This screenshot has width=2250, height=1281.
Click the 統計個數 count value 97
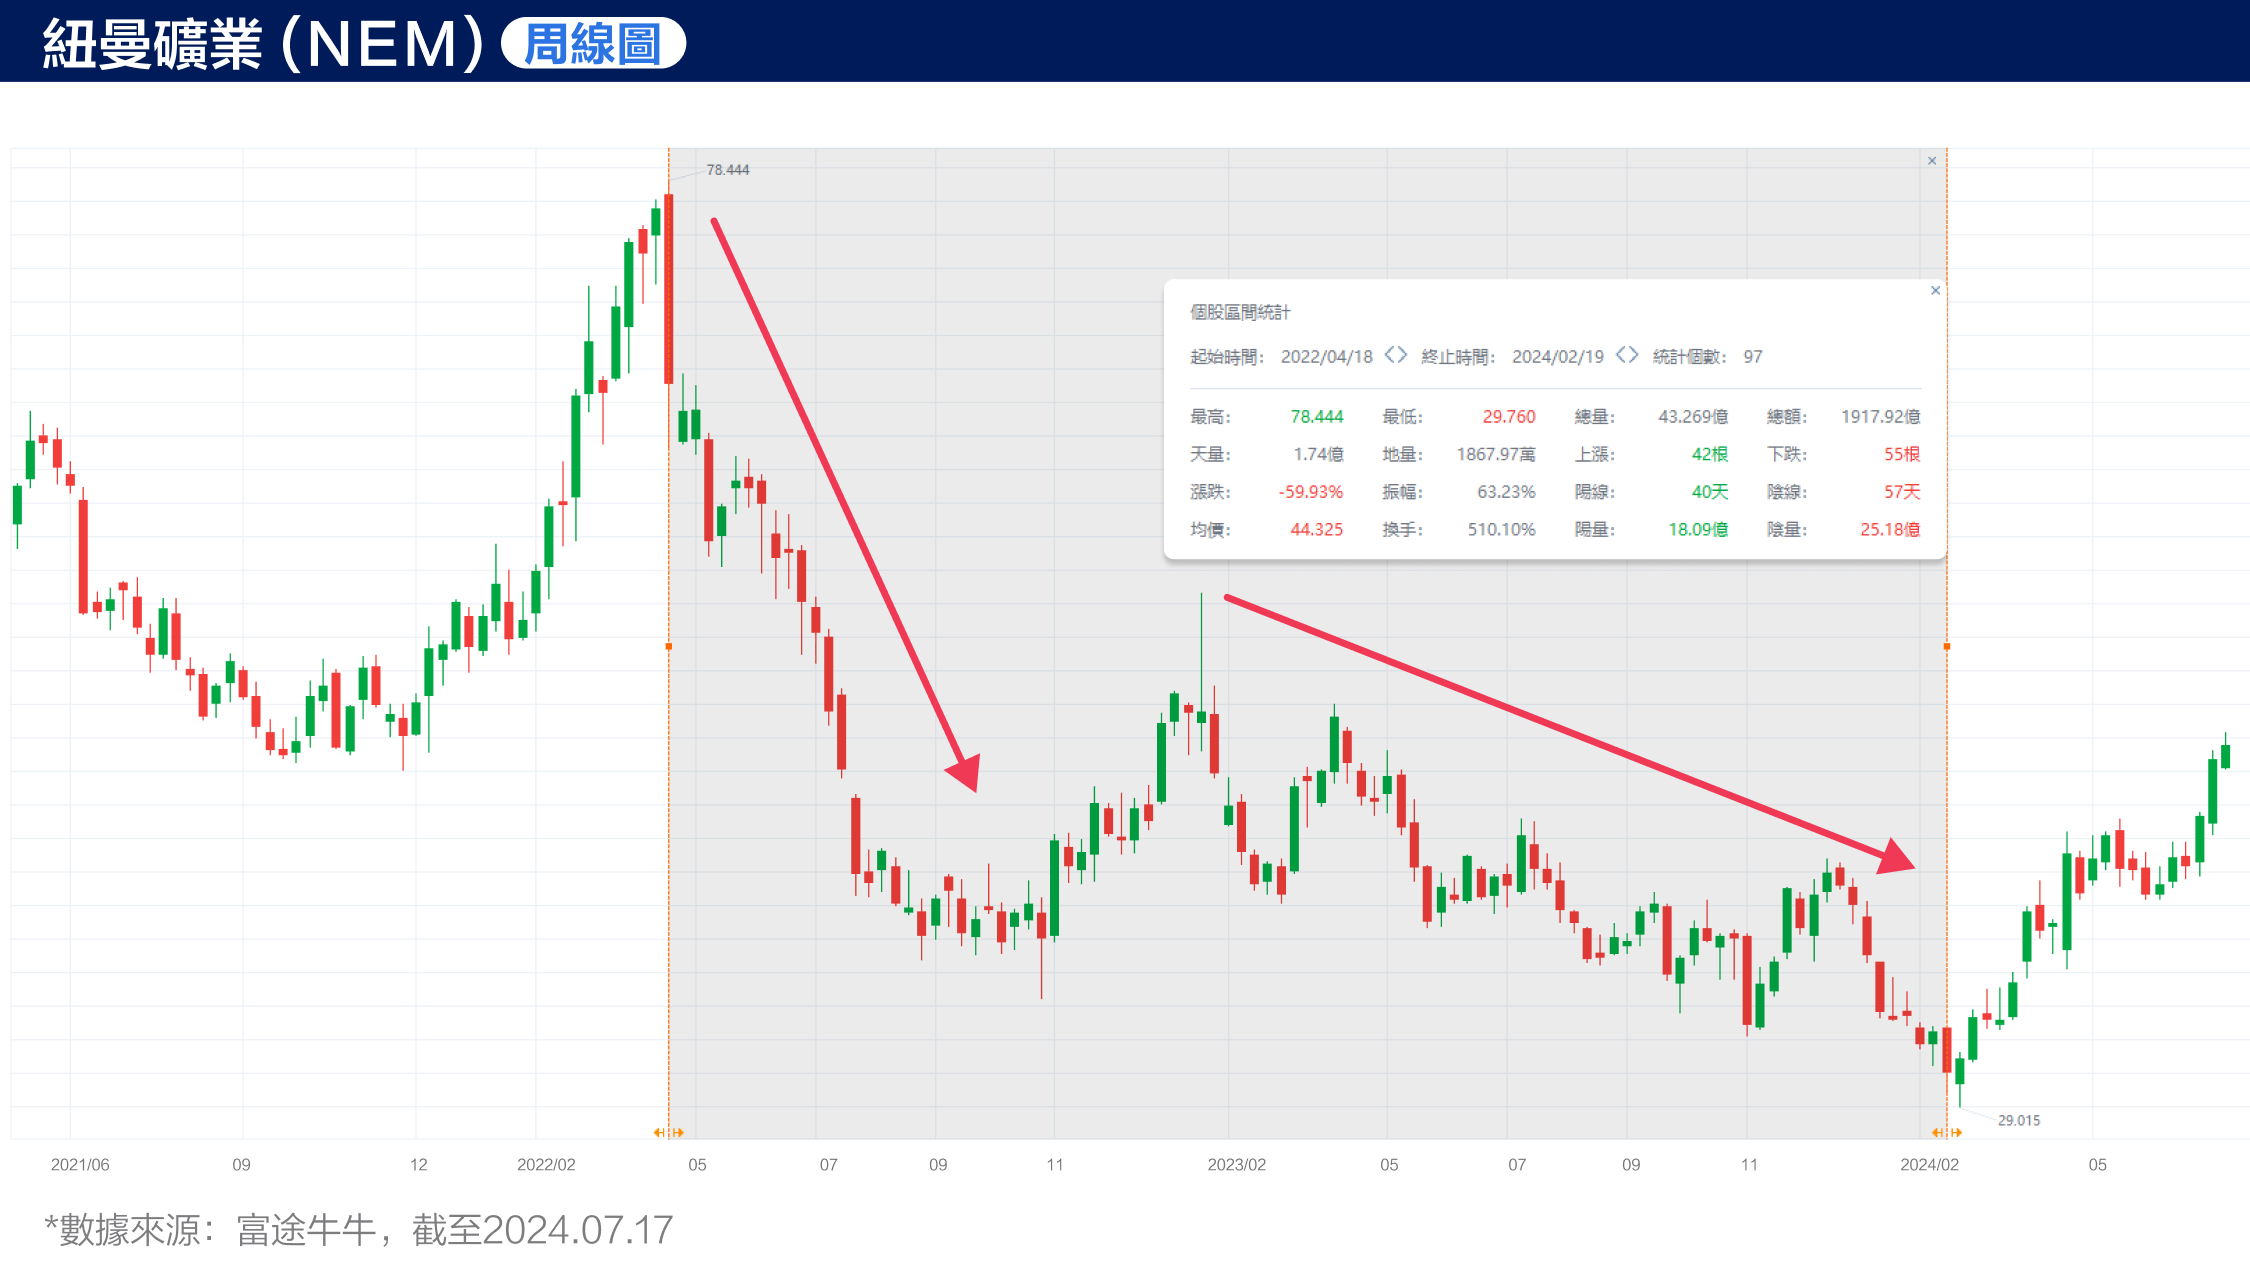click(1752, 355)
